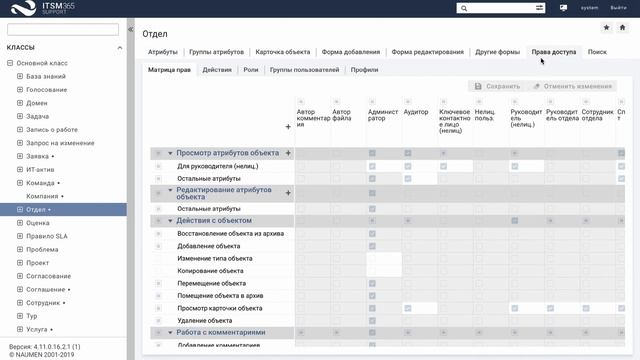640x360 pixels.
Task: Switch to the Поиск tab
Action: [x=597, y=52]
